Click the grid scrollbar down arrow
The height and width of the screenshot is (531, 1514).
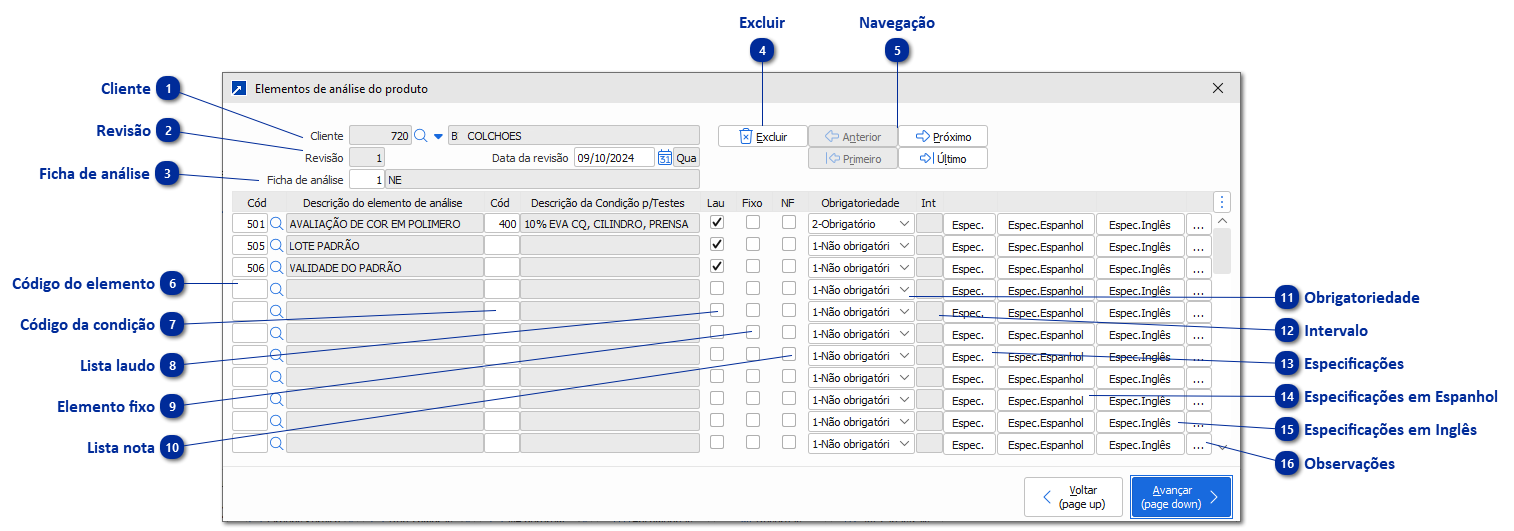coord(1222,447)
